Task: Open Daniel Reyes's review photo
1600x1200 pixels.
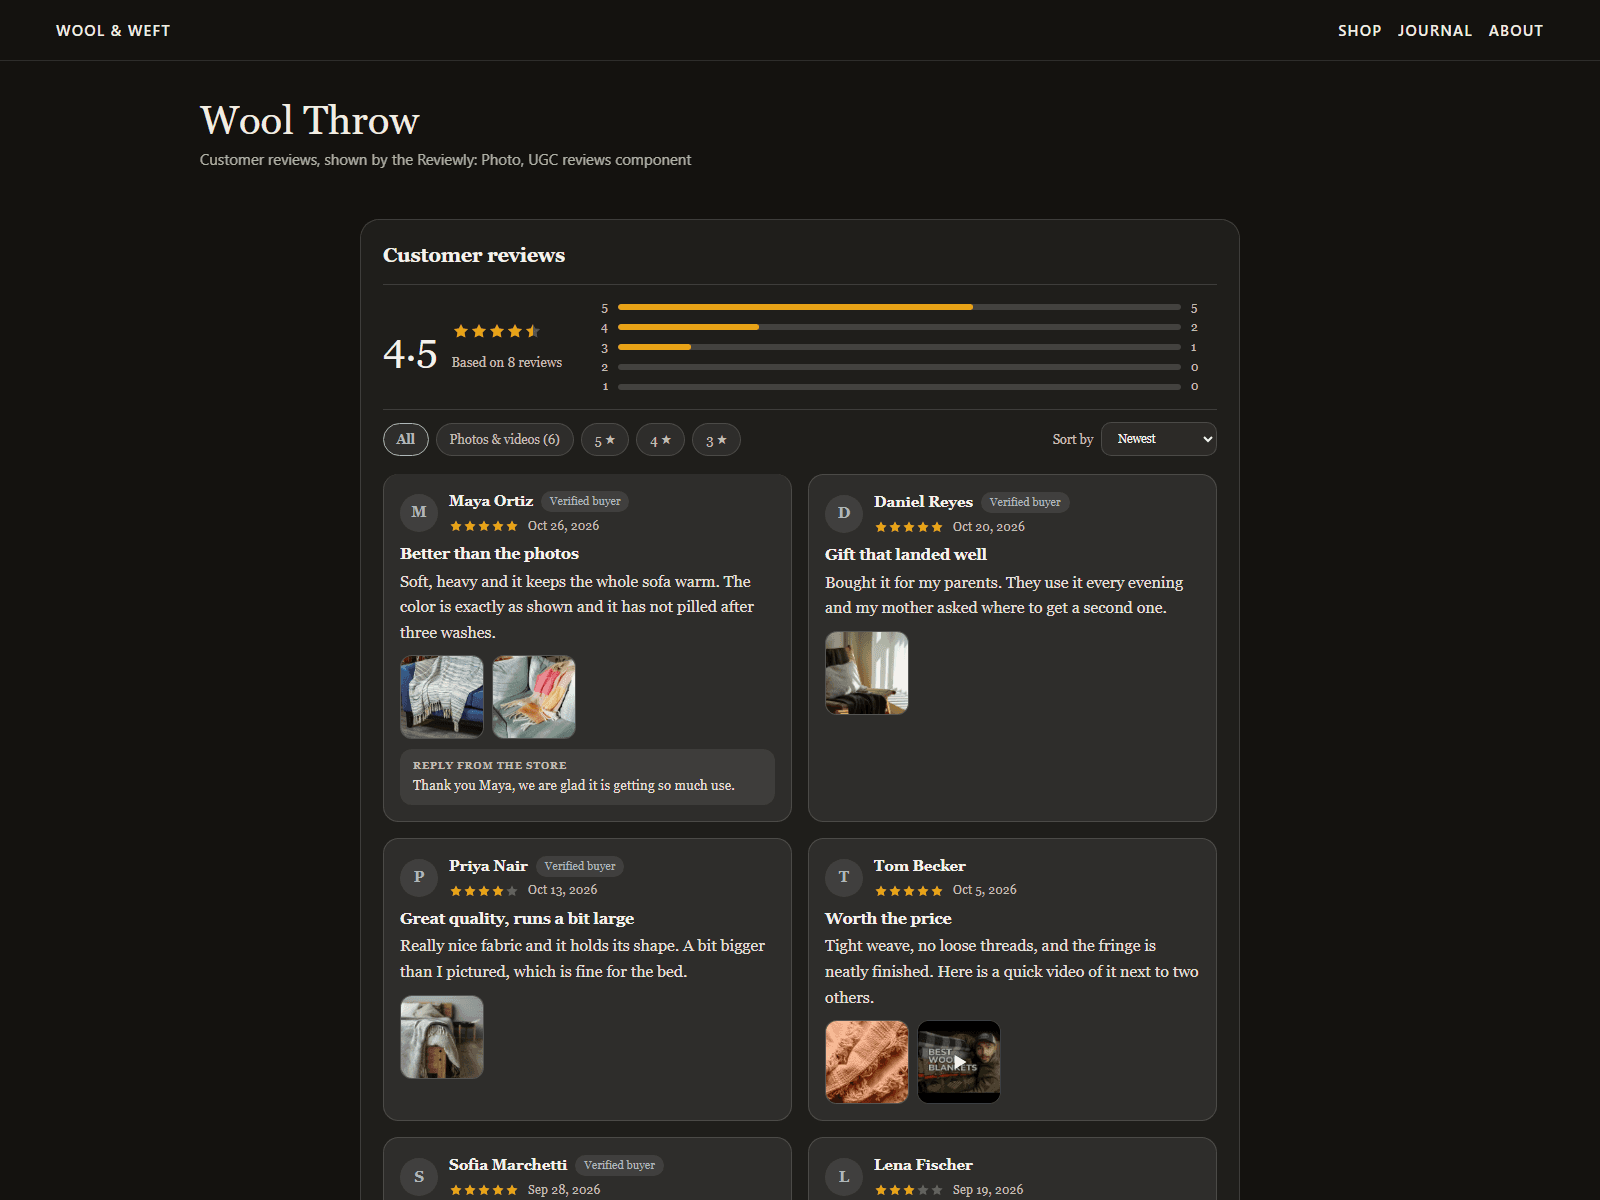Action: pyautogui.click(x=867, y=673)
